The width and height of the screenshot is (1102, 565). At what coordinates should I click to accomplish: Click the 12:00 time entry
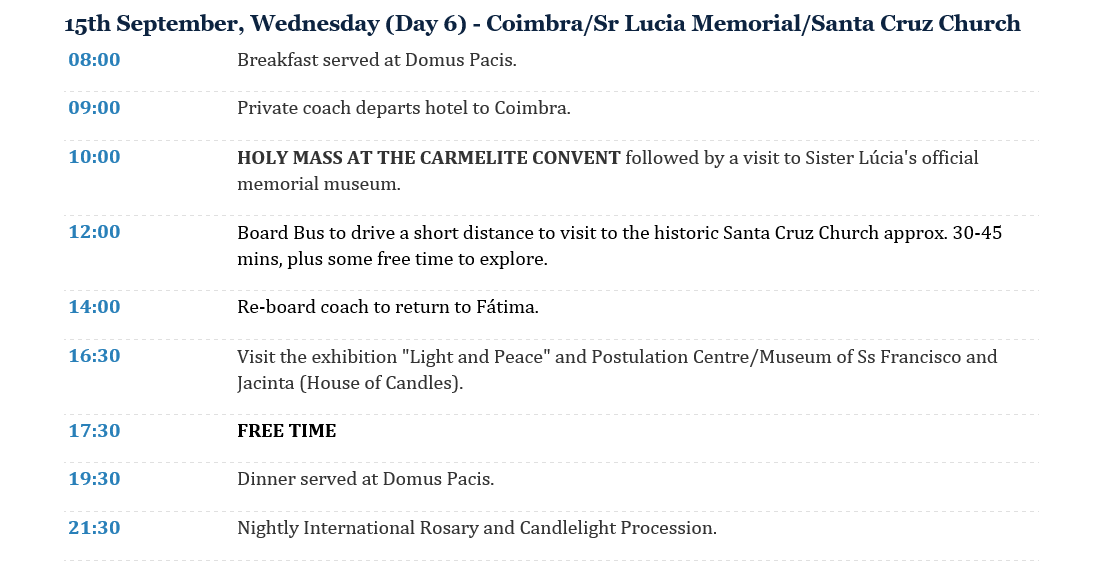(94, 232)
